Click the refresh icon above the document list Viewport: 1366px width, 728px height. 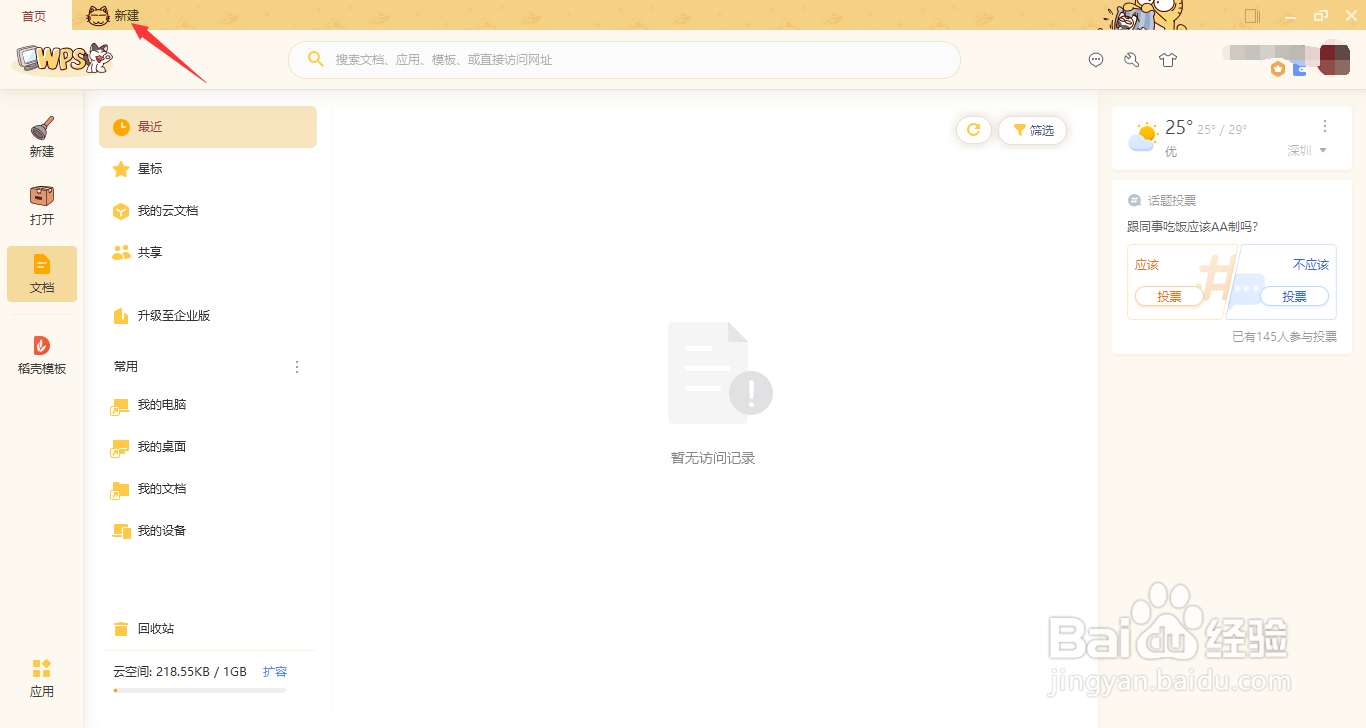tap(973, 130)
